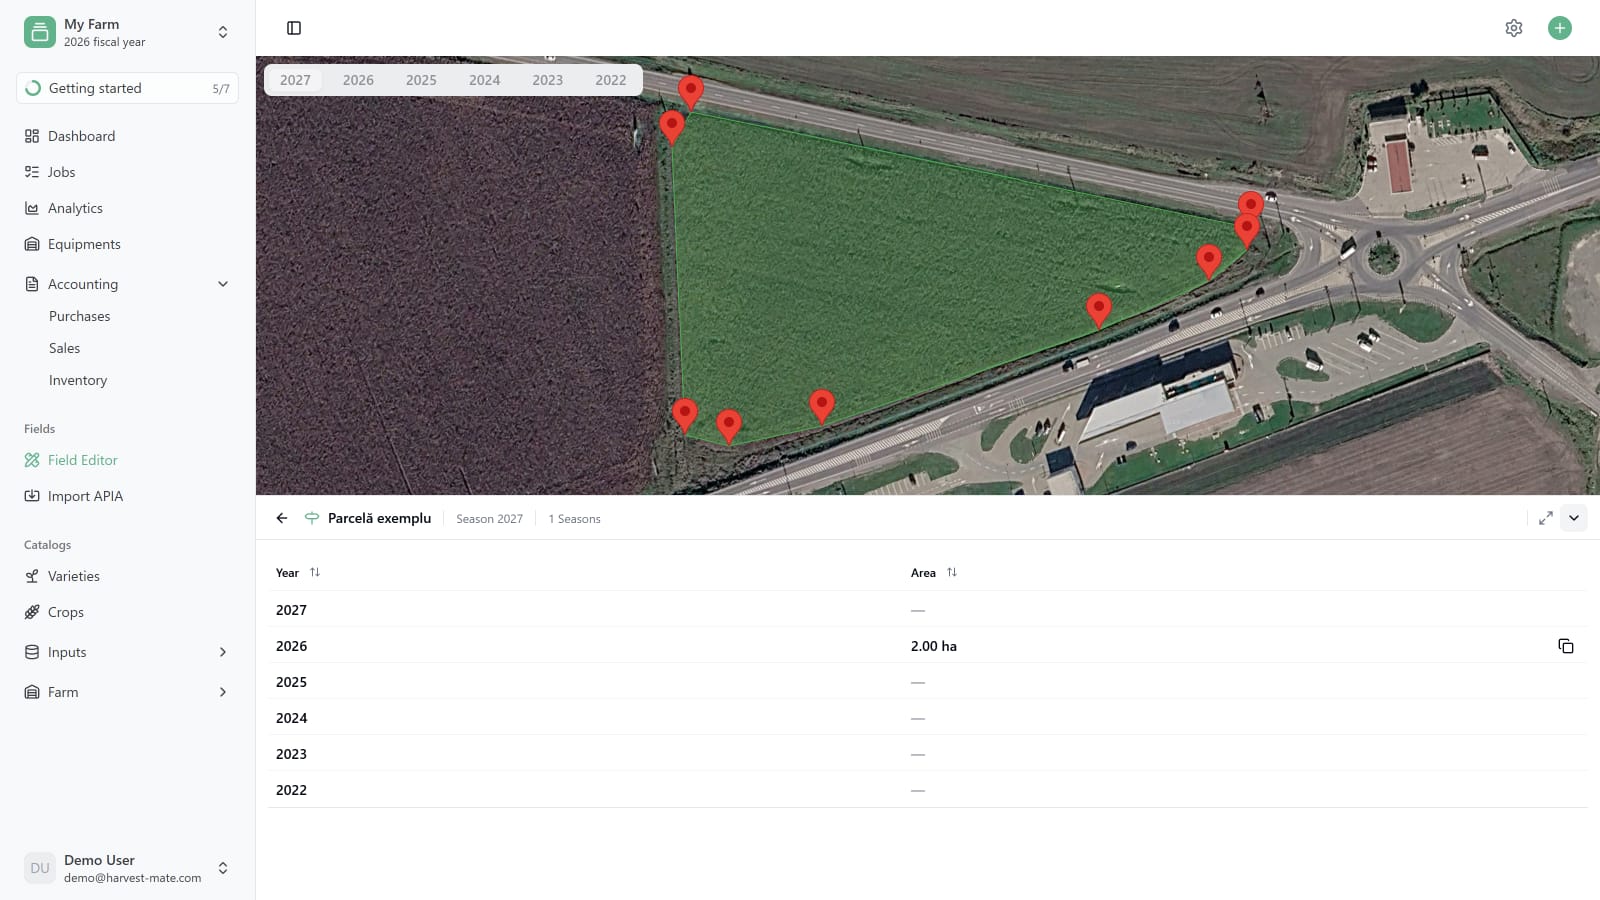
Task: Collapse the parcel details panel chevron
Action: [x=1574, y=518]
